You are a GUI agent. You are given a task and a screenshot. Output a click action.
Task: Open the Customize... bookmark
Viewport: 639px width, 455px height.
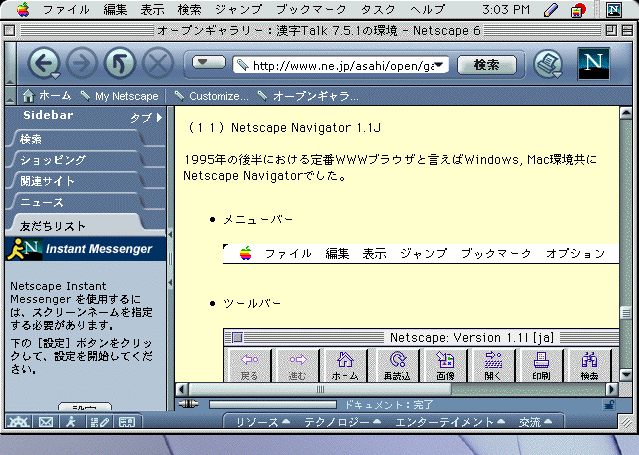coord(212,96)
